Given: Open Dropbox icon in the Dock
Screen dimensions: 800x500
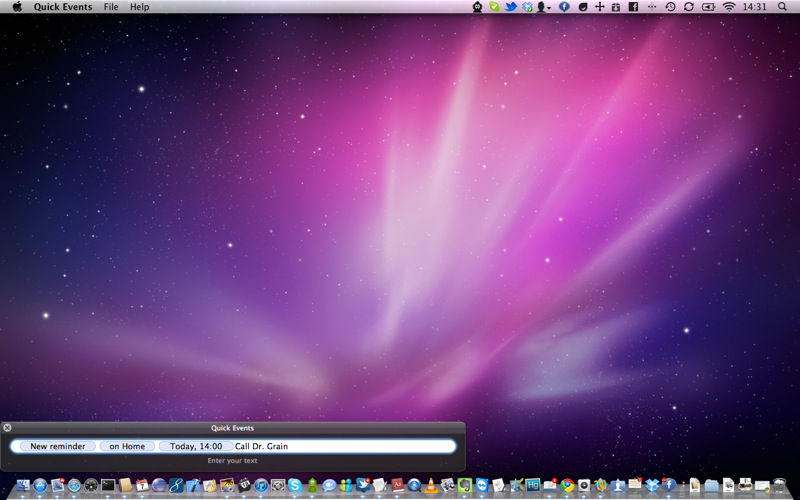Looking at the screenshot, I should pyautogui.click(x=652, y=485).
